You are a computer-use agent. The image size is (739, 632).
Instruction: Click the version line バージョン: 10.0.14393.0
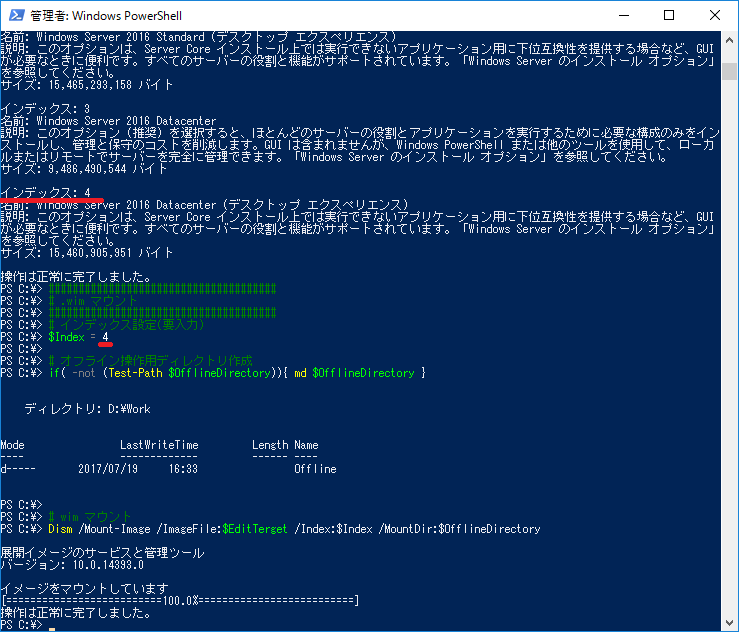72,565
